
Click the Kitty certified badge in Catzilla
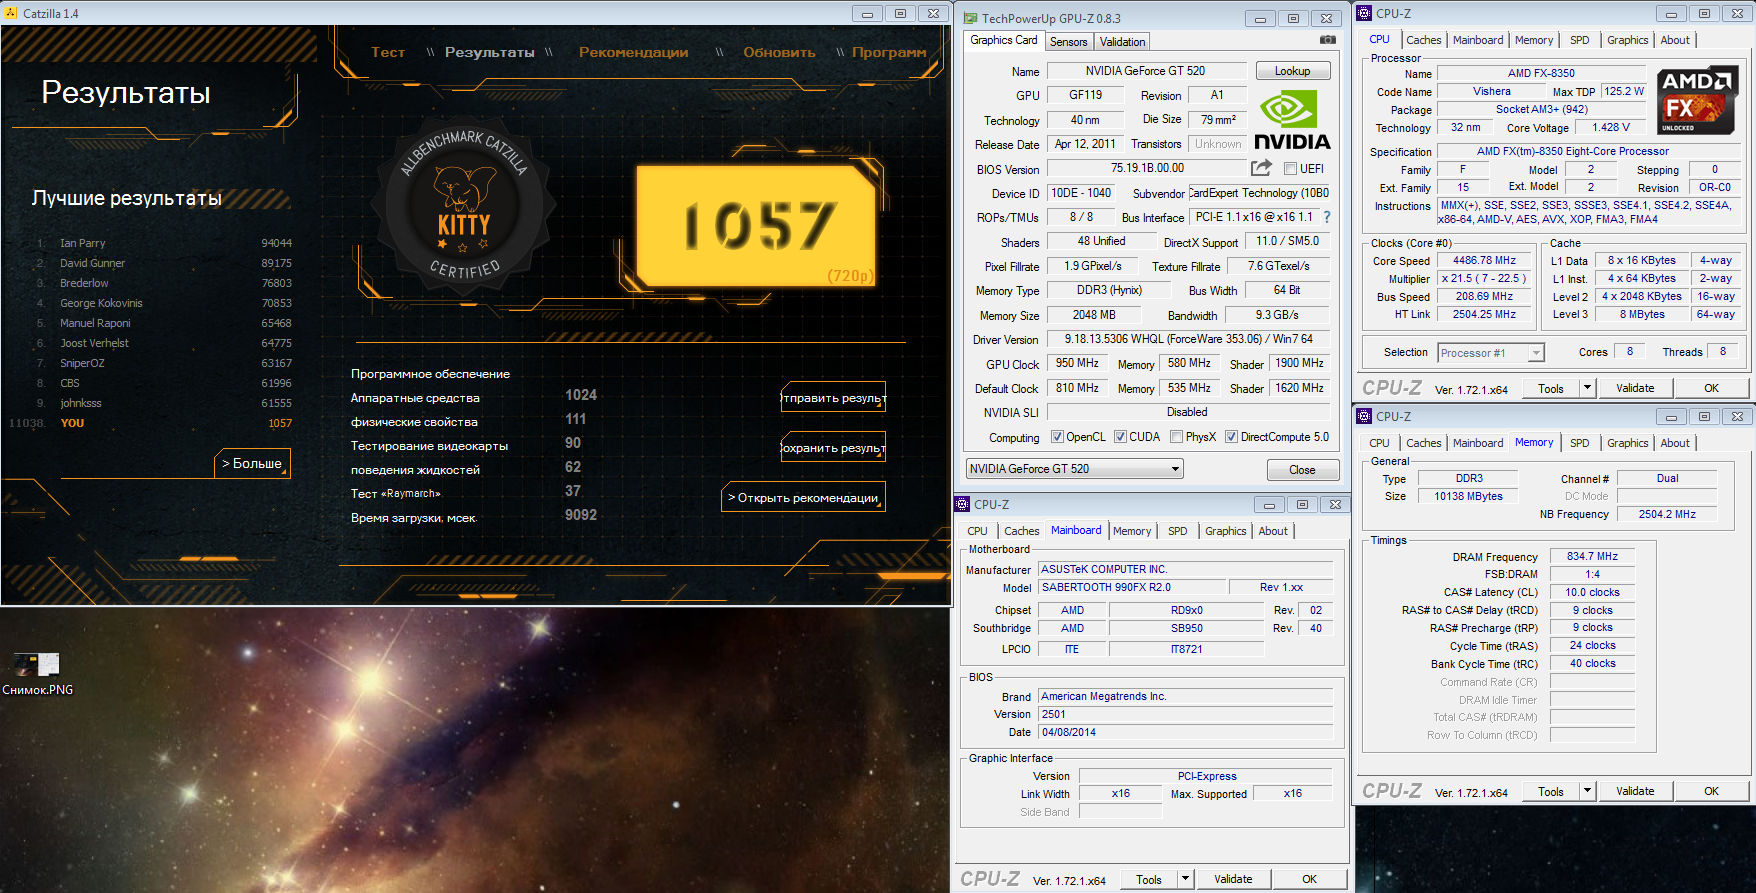pyautogui.click(x=464, y=204)
